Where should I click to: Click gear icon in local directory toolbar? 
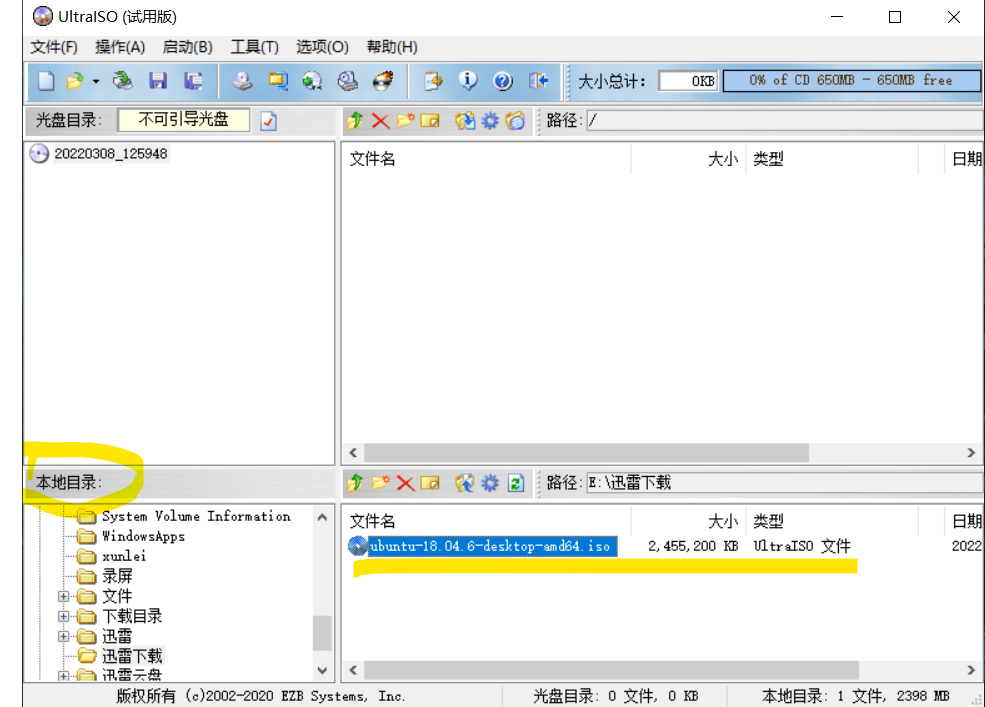490,483
